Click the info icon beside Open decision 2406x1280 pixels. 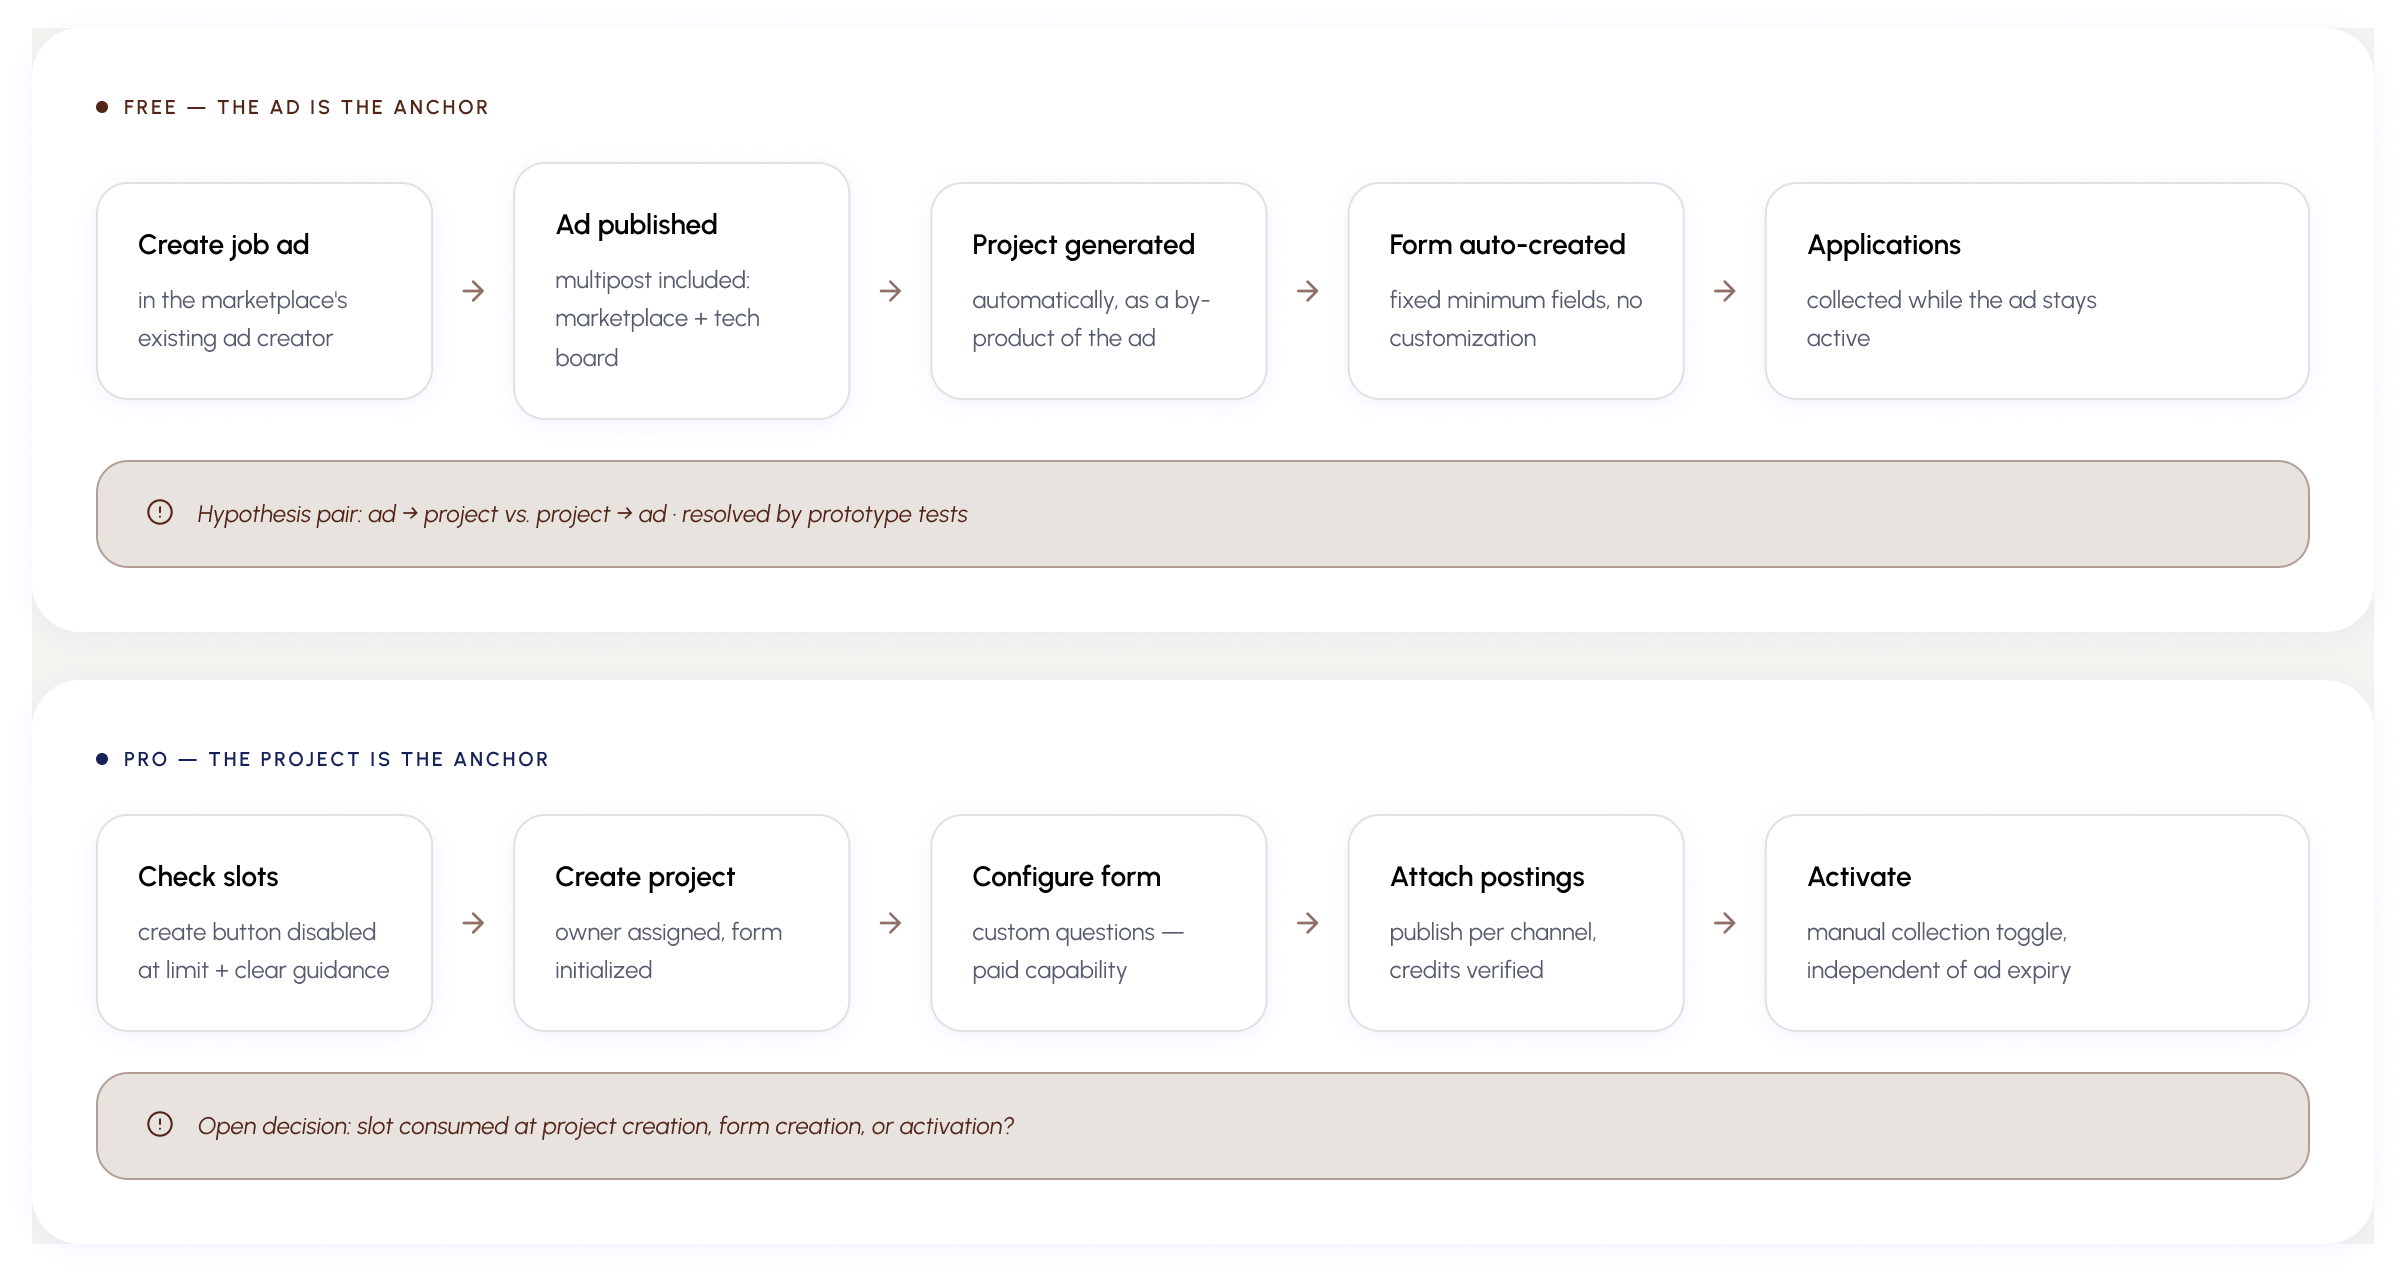point(160,1125)
